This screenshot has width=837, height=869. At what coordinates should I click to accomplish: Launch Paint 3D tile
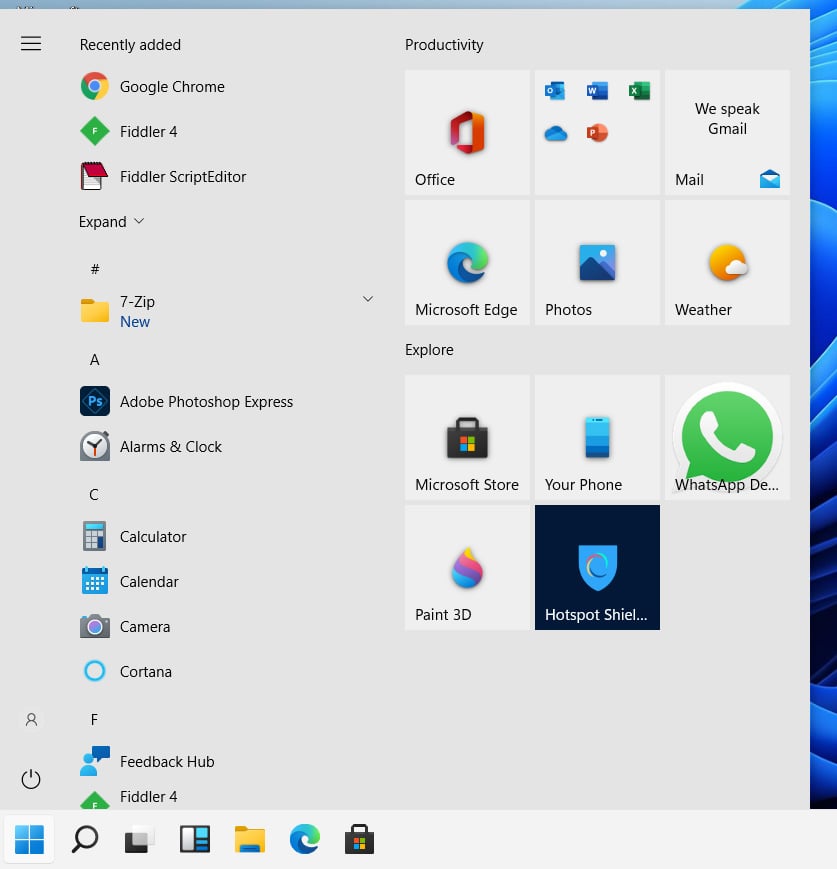[x=467, y=567]
